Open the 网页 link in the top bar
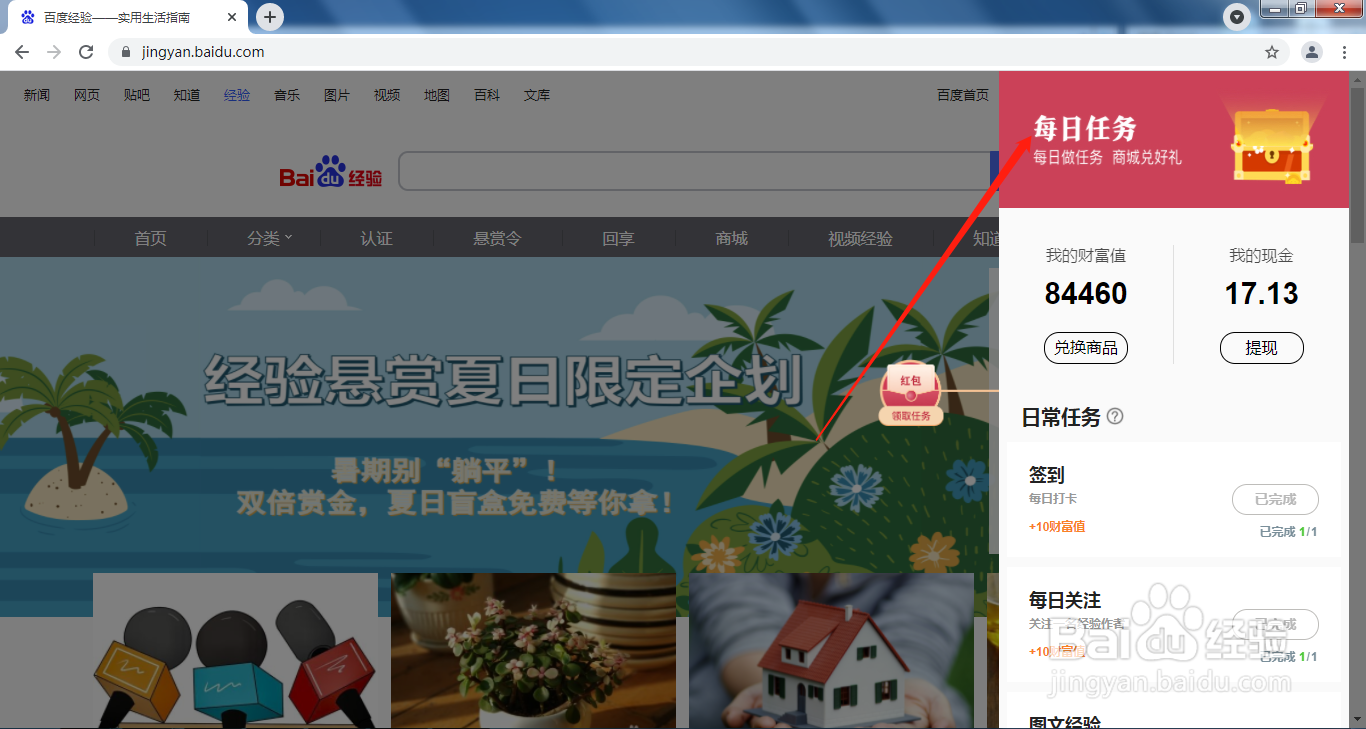This screenshot has width=1366, height=729. (87, 95)
